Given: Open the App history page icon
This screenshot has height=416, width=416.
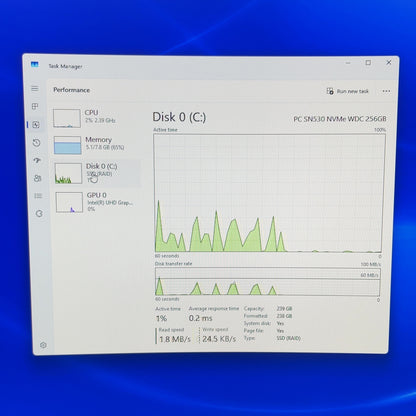Looking at the screenshot, I should (x=36, y=143).
